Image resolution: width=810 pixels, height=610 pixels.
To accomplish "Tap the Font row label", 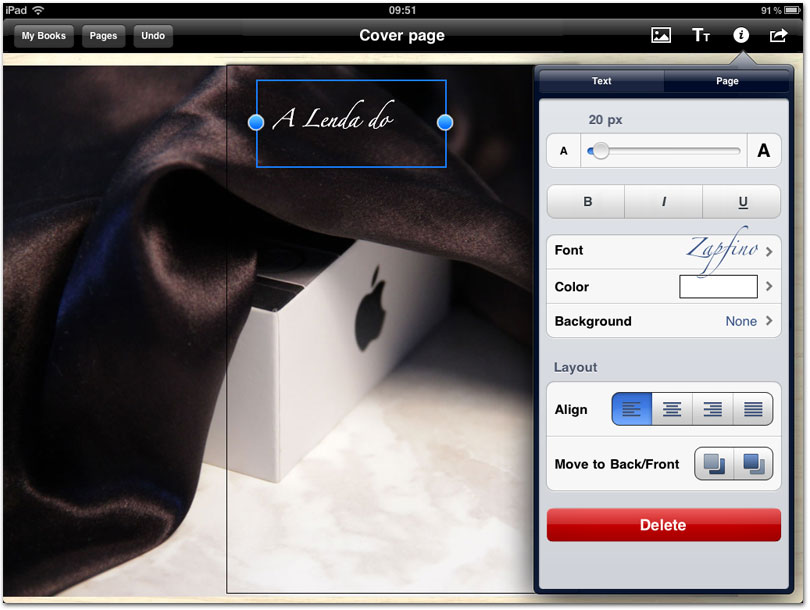I will (x=569, y=250).
